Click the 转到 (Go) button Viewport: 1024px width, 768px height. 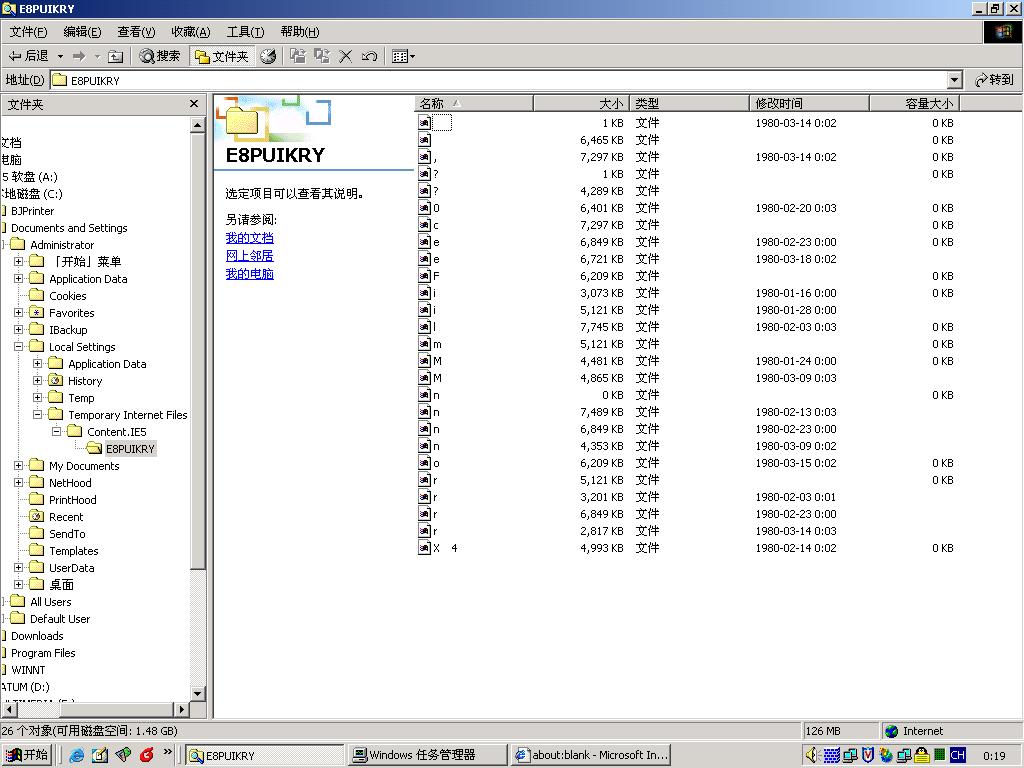pos(994,80)
